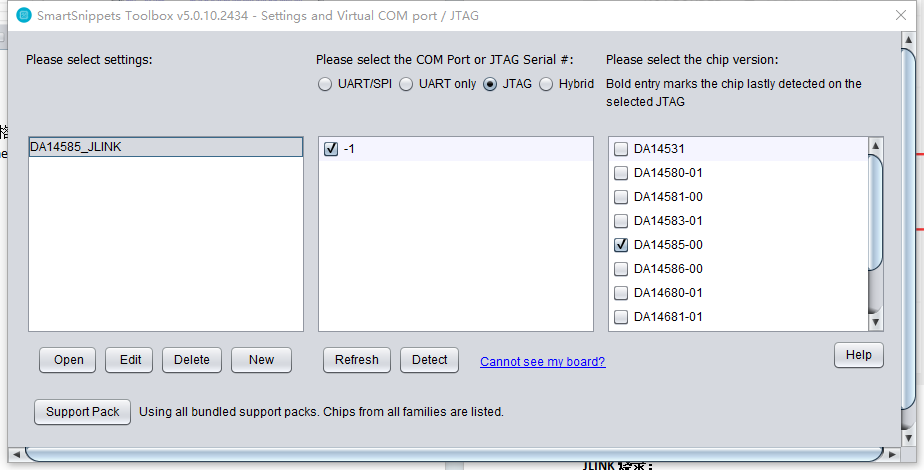
Task: Uncheck the -1 JTAG serial checkbox
Action: (x=331, y=149)
